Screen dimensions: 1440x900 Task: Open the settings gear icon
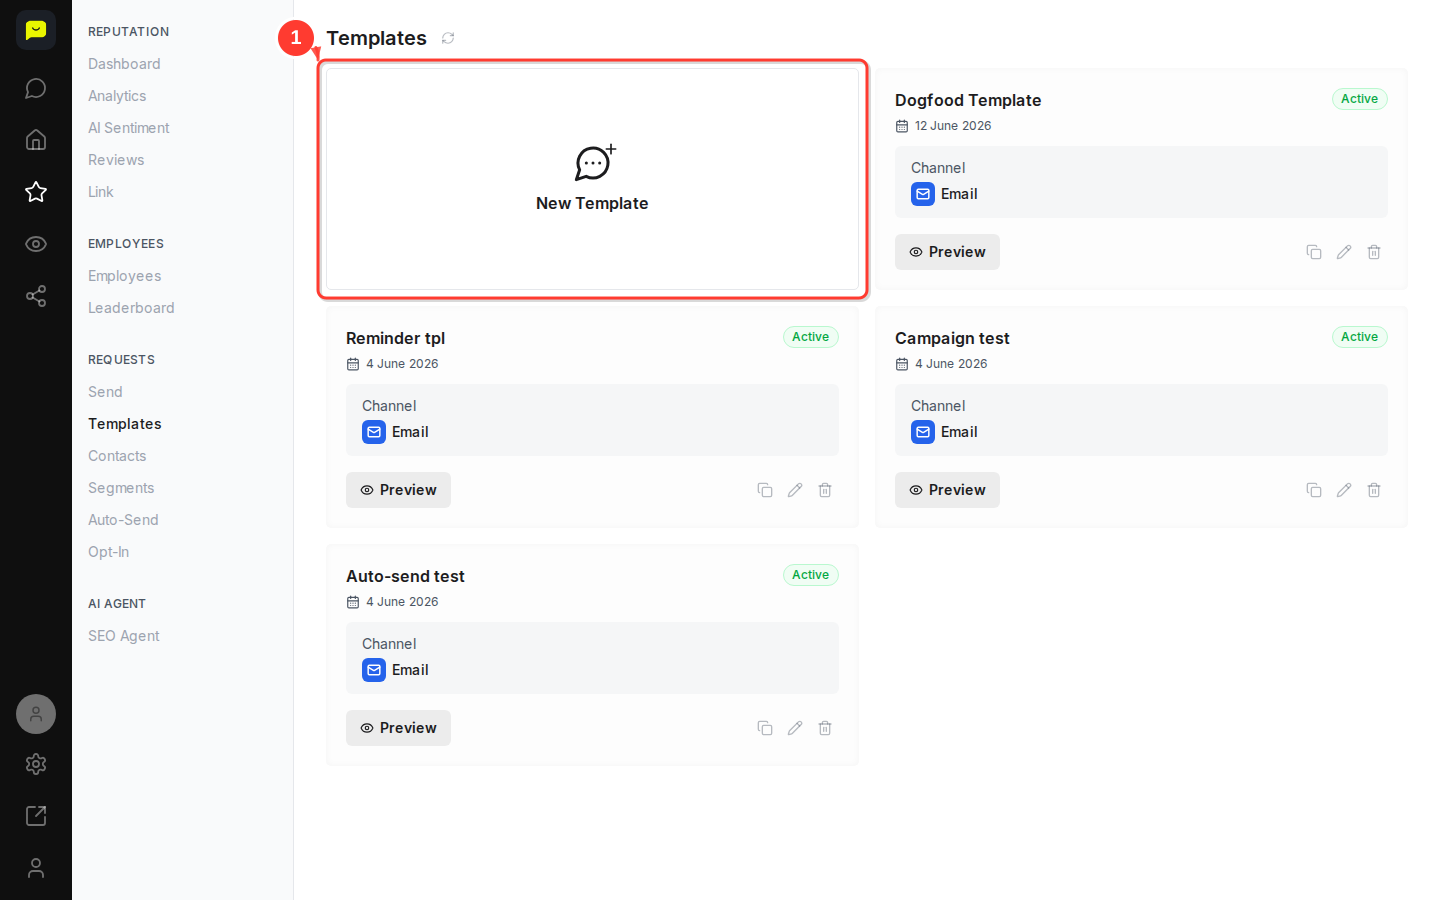coord(36,764)
